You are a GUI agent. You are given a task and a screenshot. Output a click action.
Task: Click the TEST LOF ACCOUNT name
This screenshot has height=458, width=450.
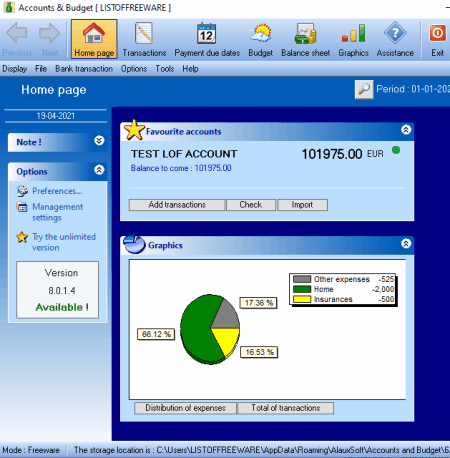[184, 154]
